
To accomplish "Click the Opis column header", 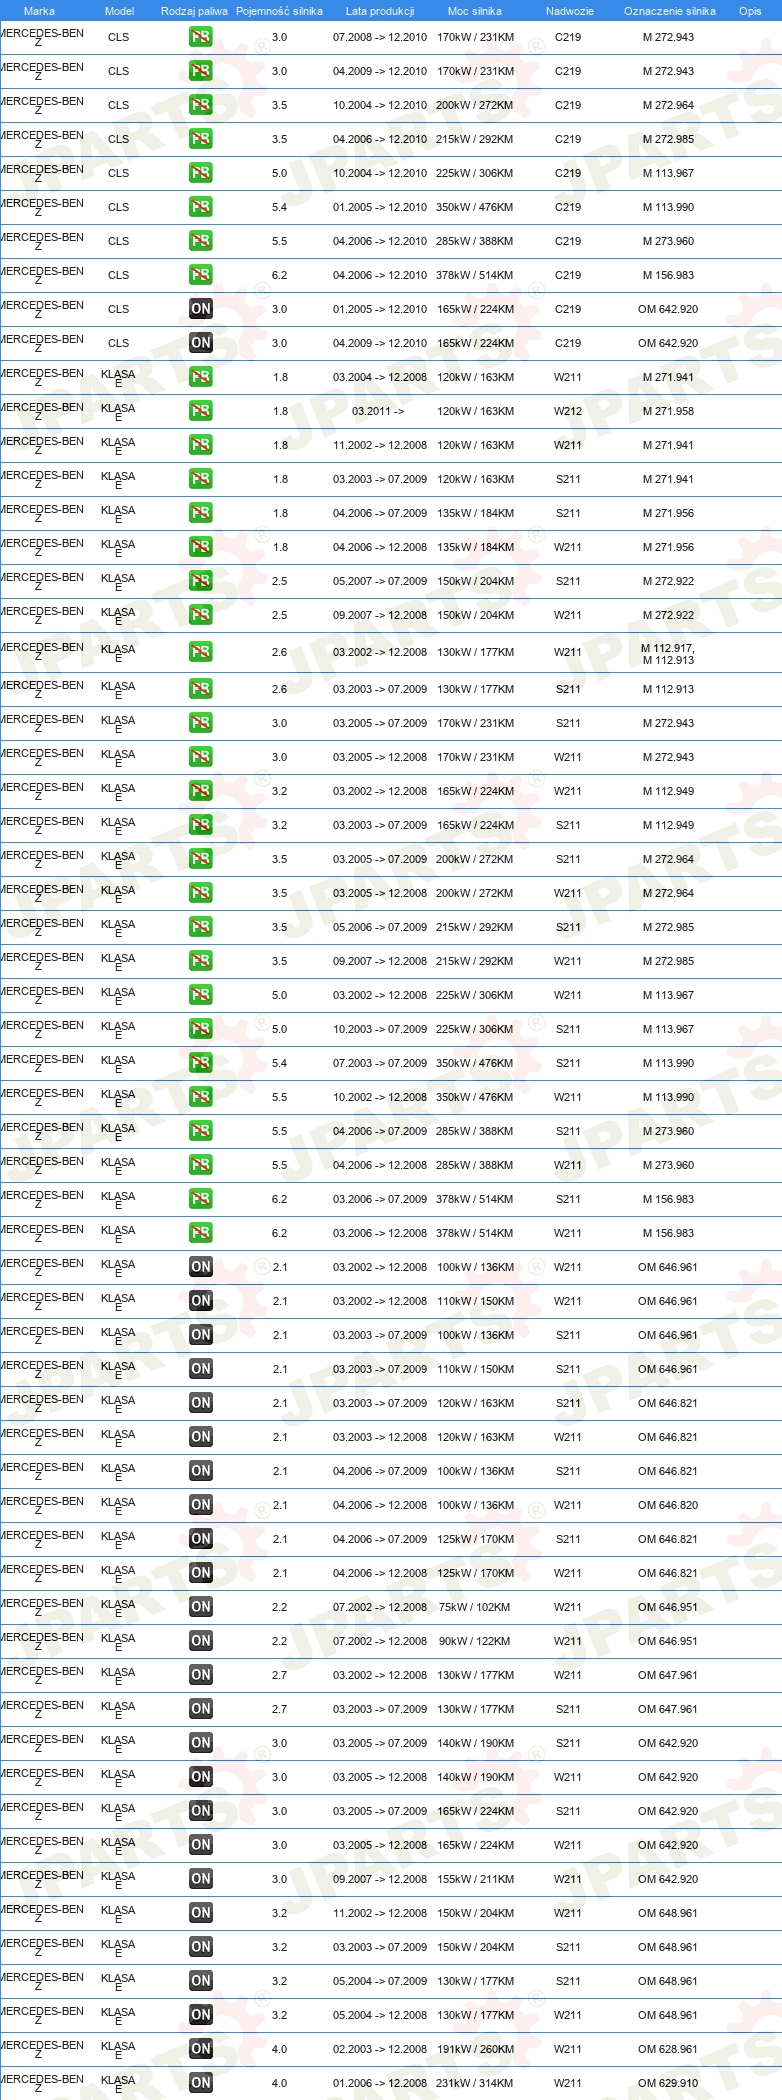I will (750, 11).
